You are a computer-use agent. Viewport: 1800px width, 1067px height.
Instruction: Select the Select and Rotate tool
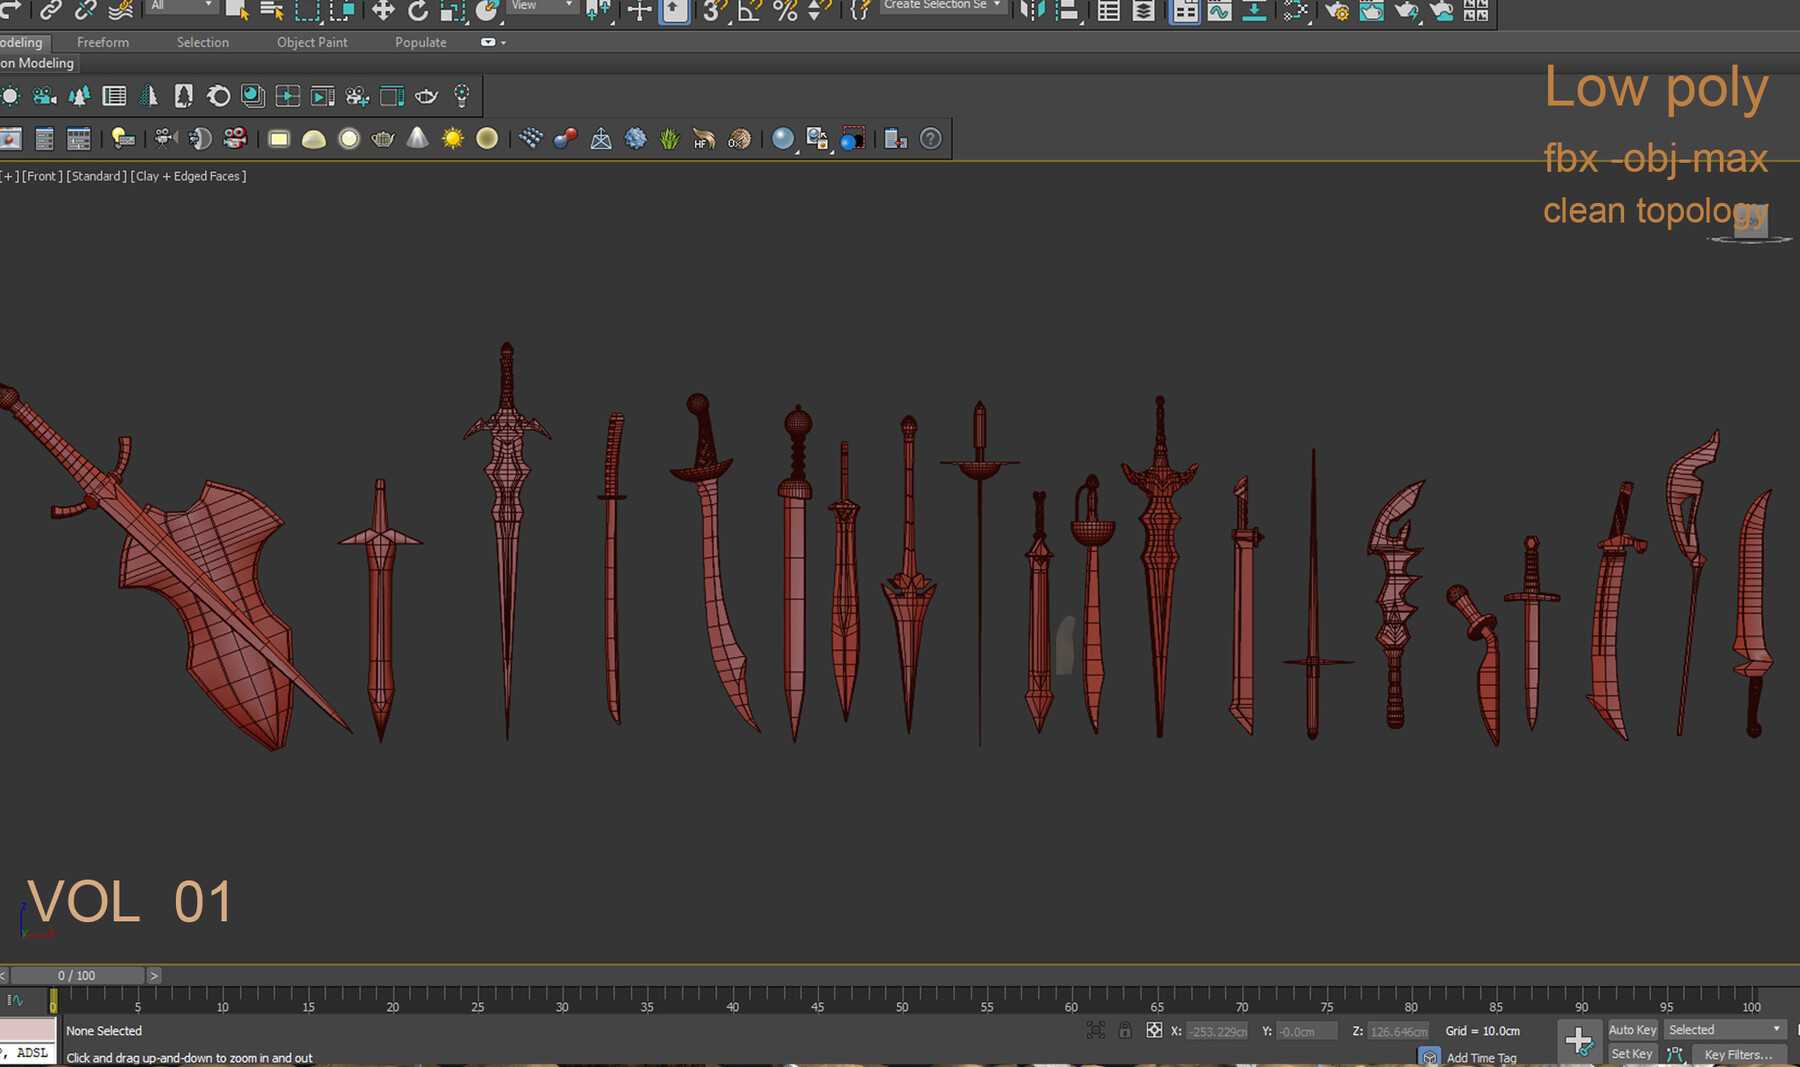pos(417,13)
